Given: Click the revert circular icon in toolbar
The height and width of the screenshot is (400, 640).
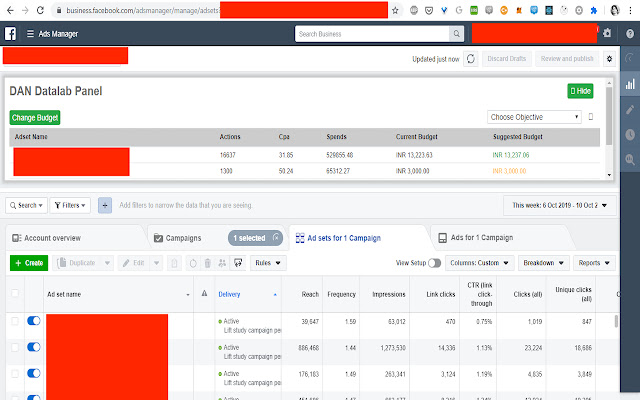Looking at the screenshot, I should [x=193, y=263].
